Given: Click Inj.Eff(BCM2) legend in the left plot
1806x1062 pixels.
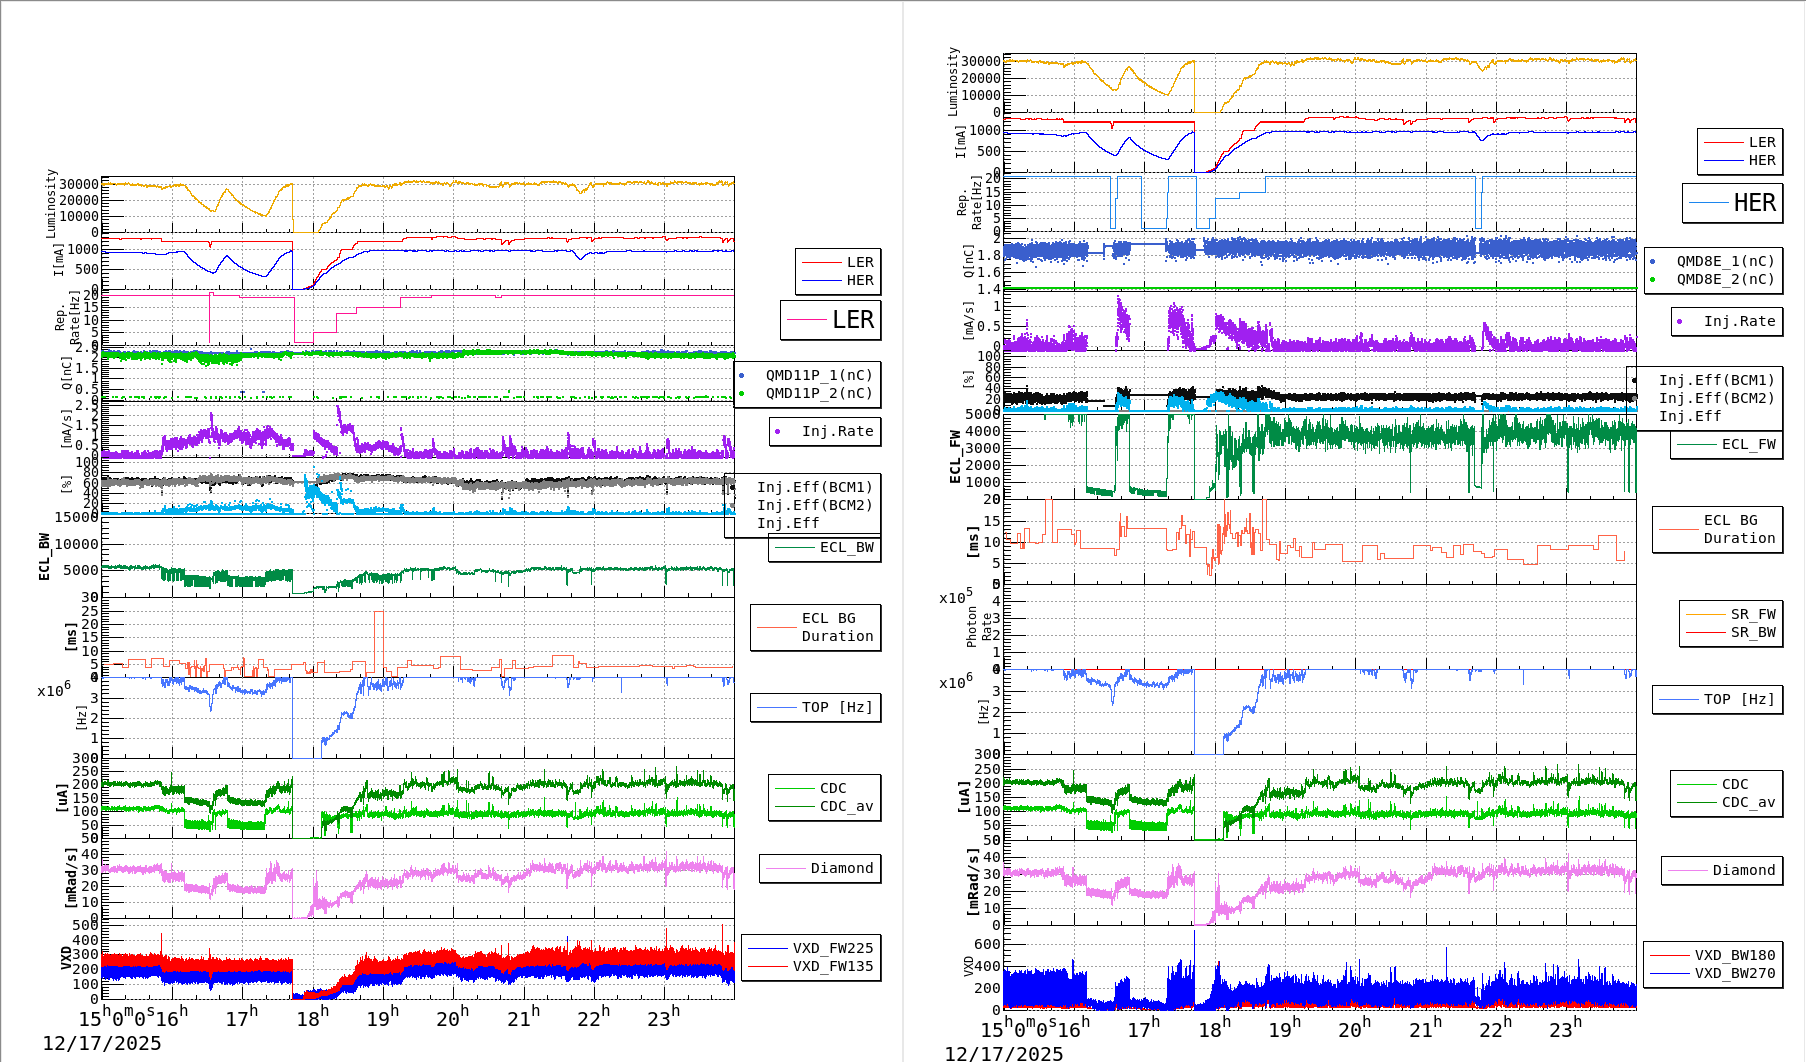Looking at the screenshot, I should tap(814, 505).
